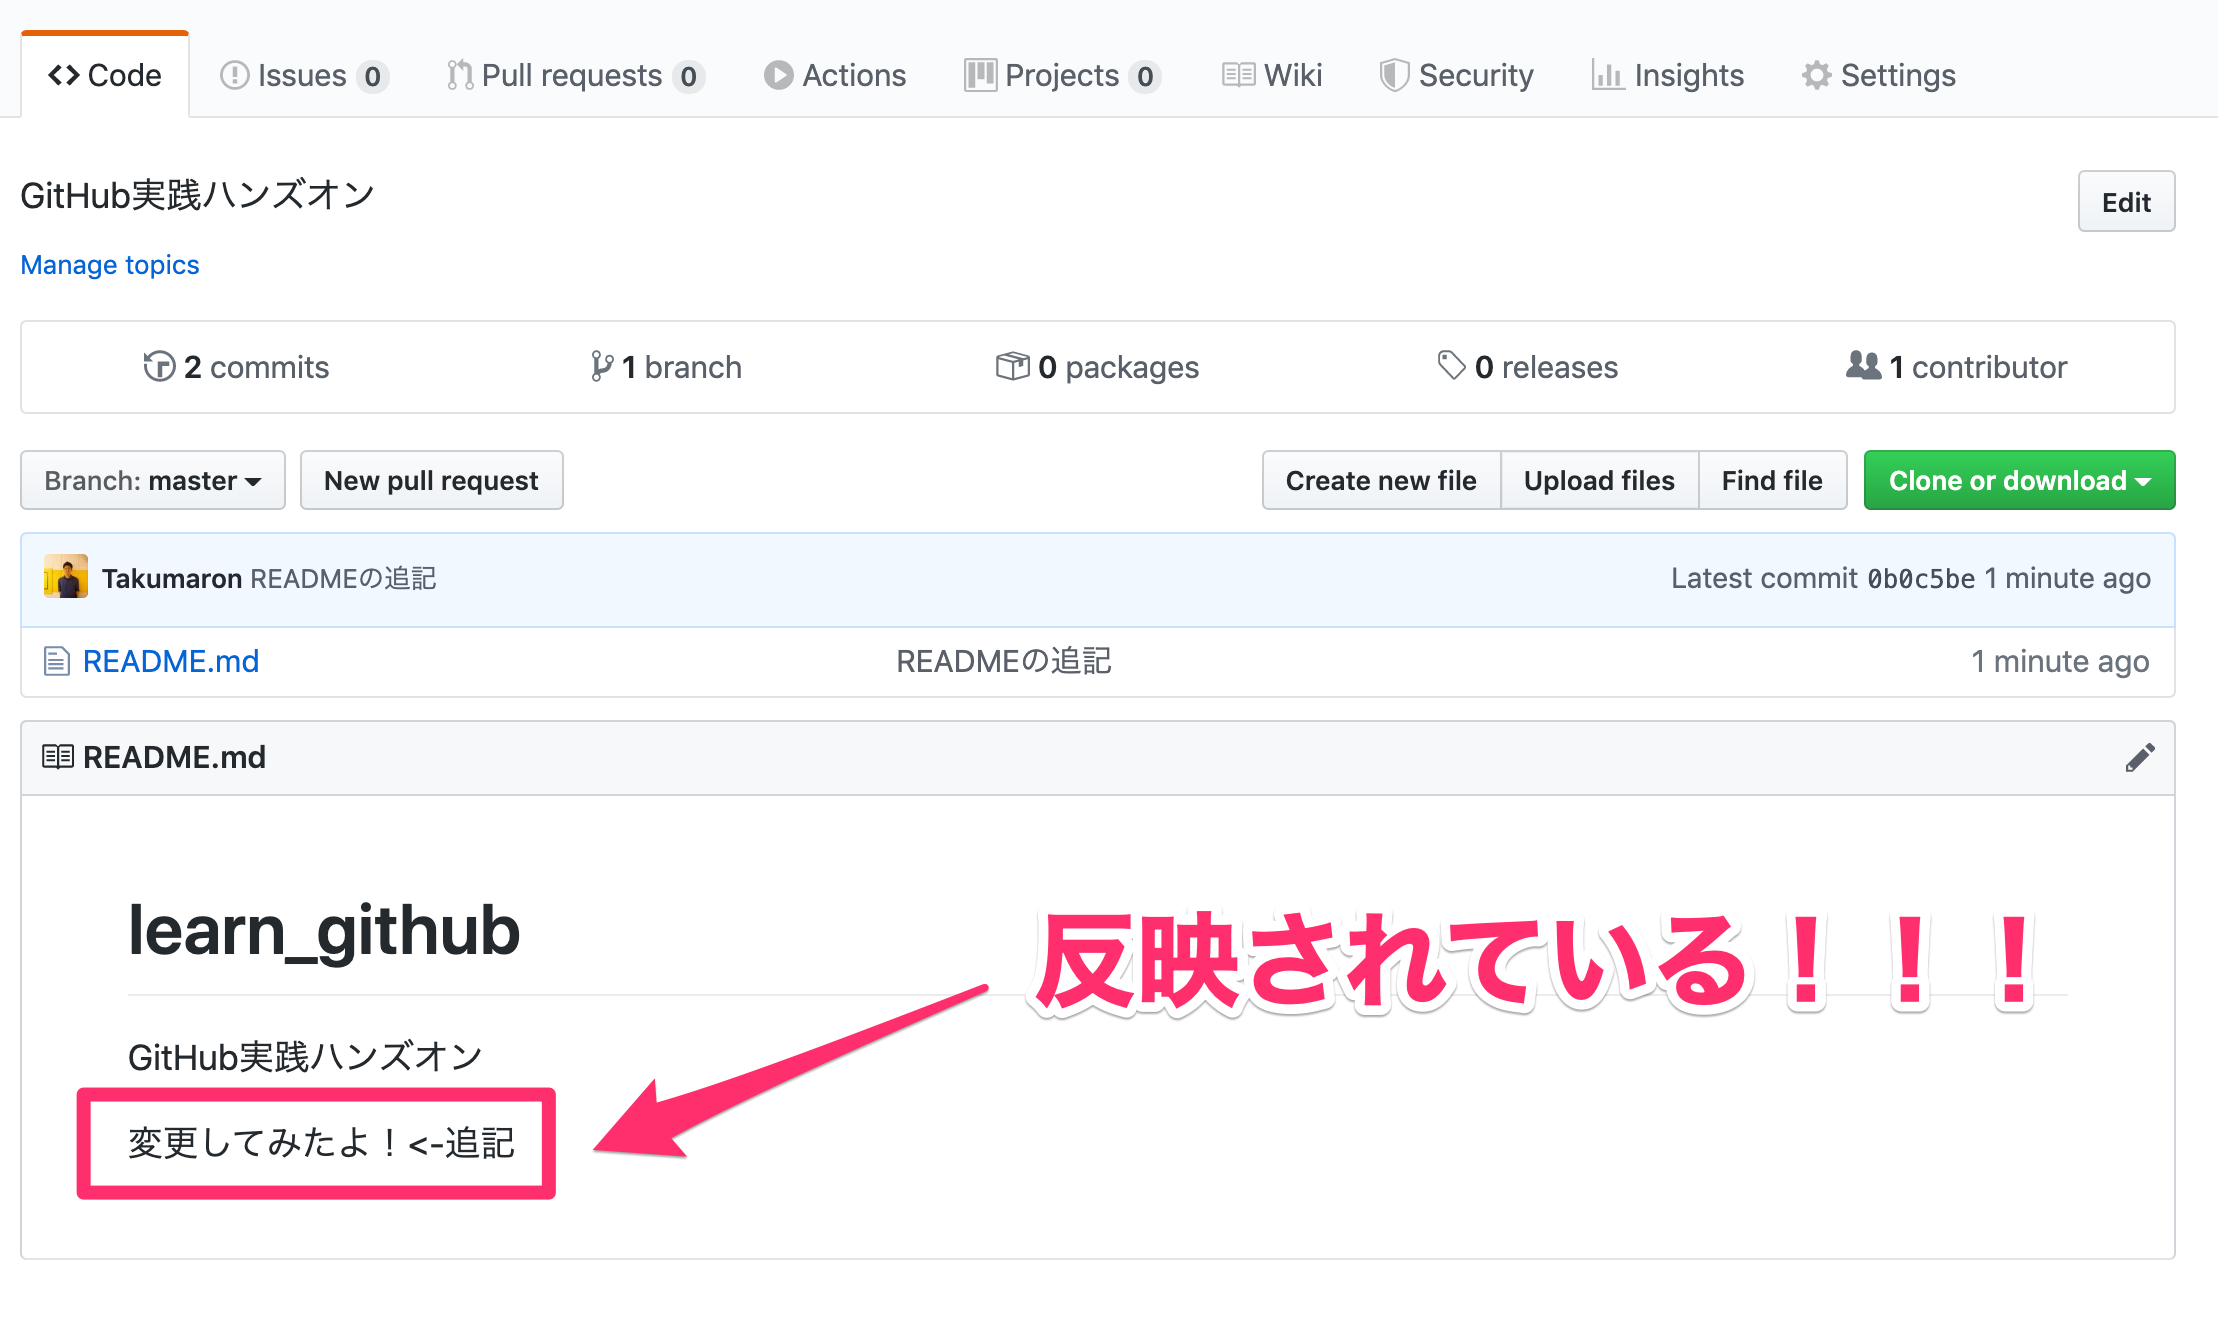Viewport: 2218px width, 1336px height.
Task: Click the Pull requests merge icon
Action: pos(460,75)
